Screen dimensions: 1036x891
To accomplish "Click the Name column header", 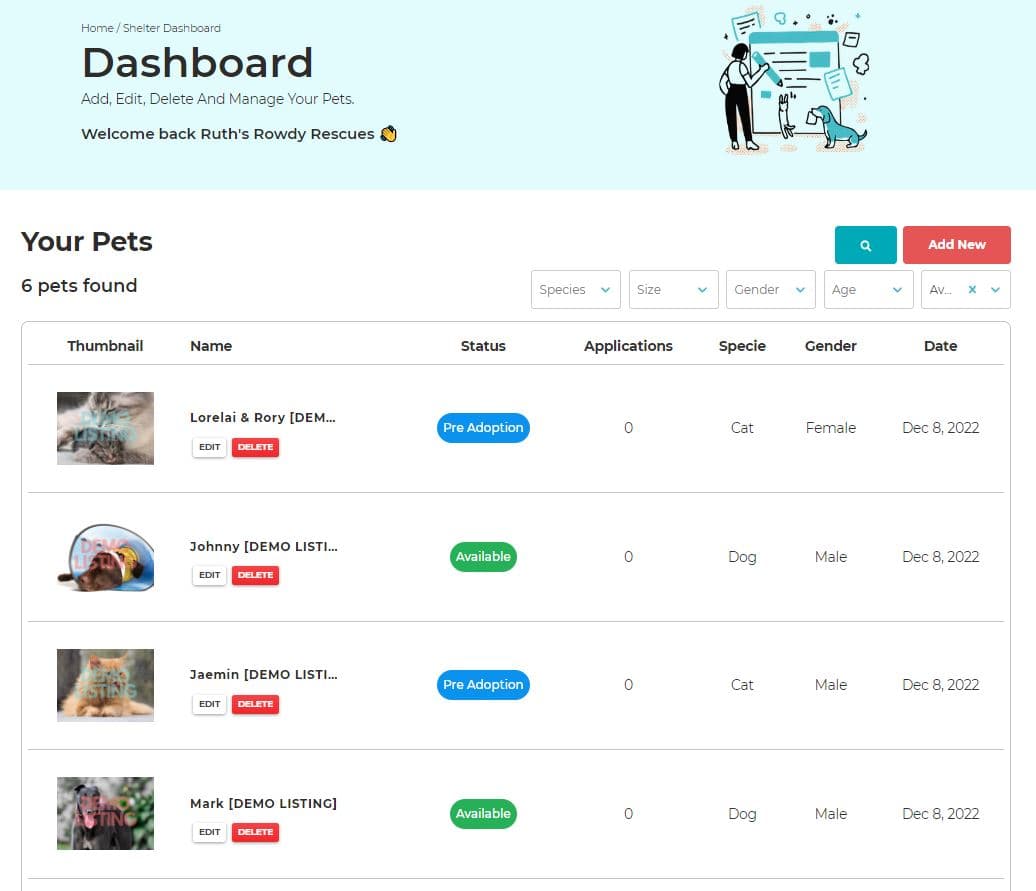I will tap(210, 345).
